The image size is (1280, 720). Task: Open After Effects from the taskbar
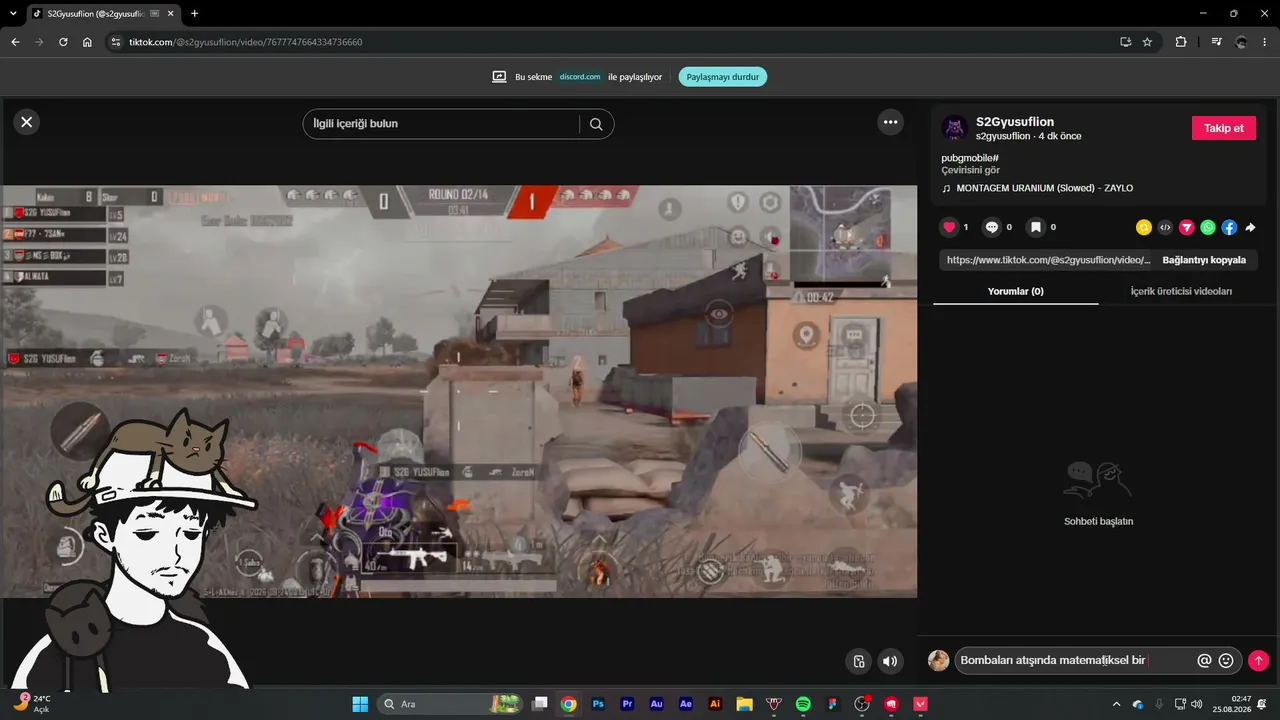pyautogui.click(x=686, y=704)
